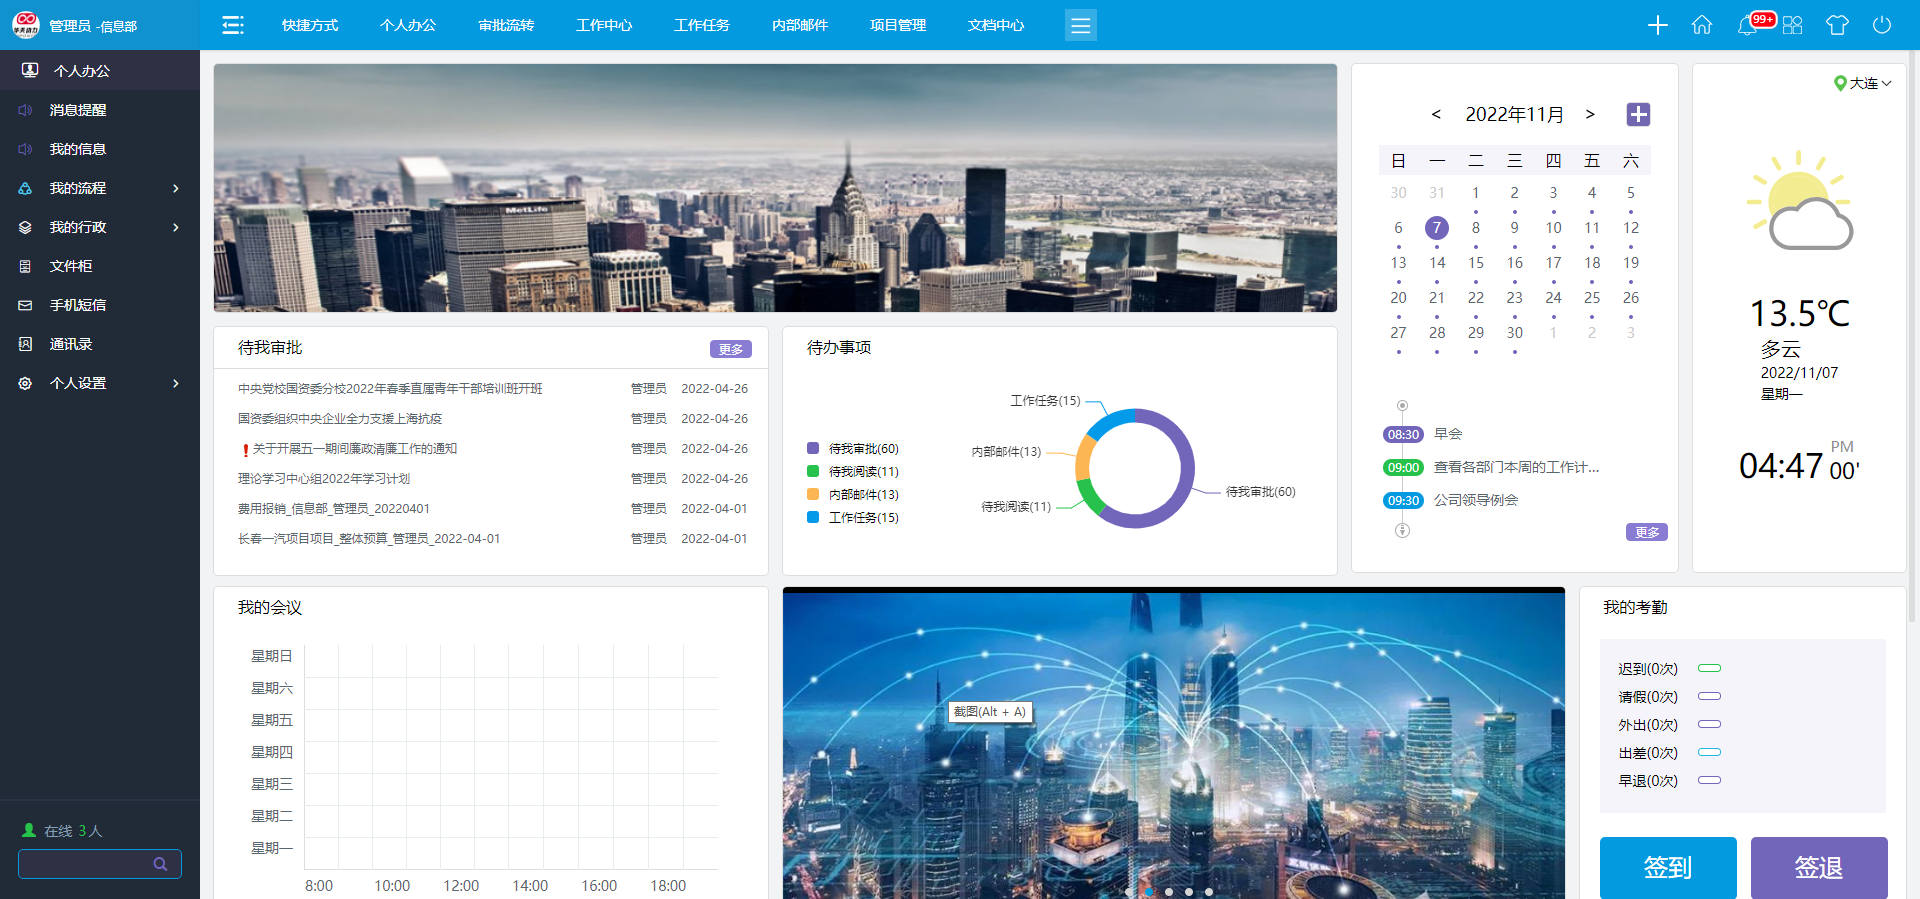Open notifications bell with 99+ badge

click(x=1748, y=25)
